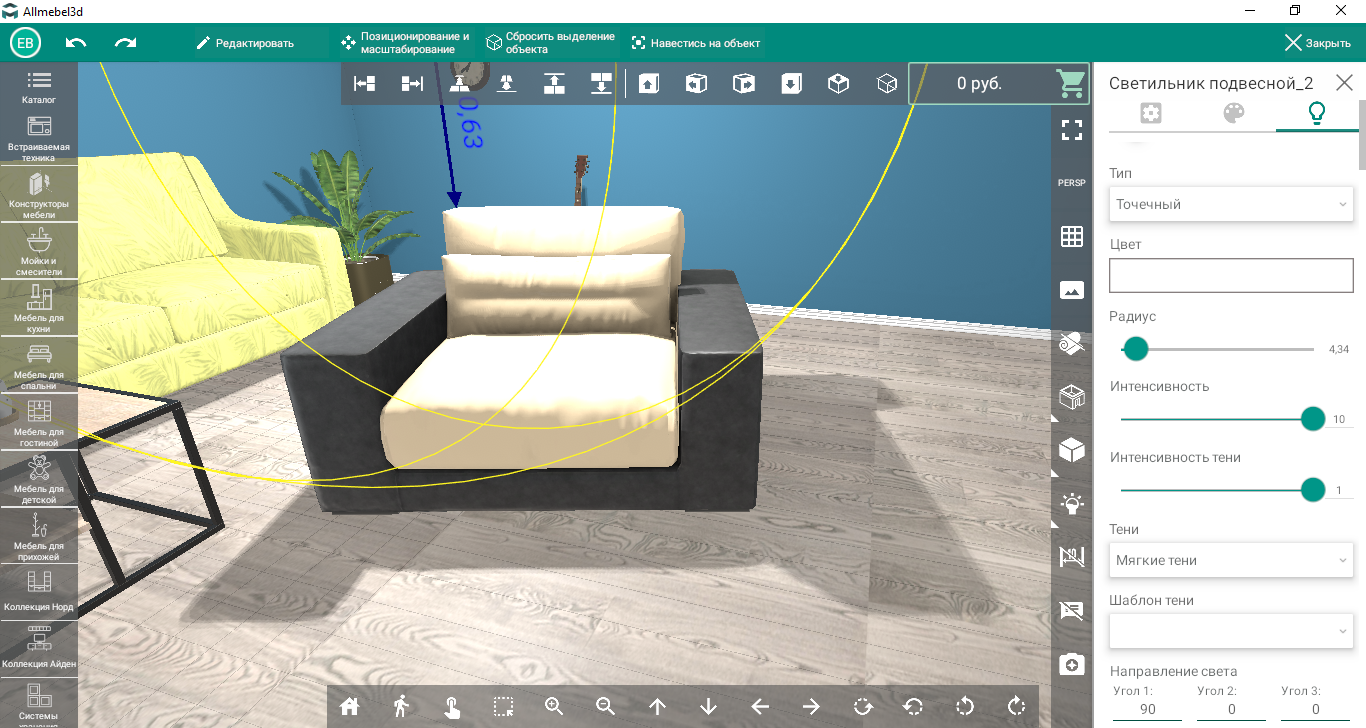Viewport: 1366px width, 728px height.
Task: Open the Тени dropdown Мягкие тени
Action: (x=1232, y=560)
